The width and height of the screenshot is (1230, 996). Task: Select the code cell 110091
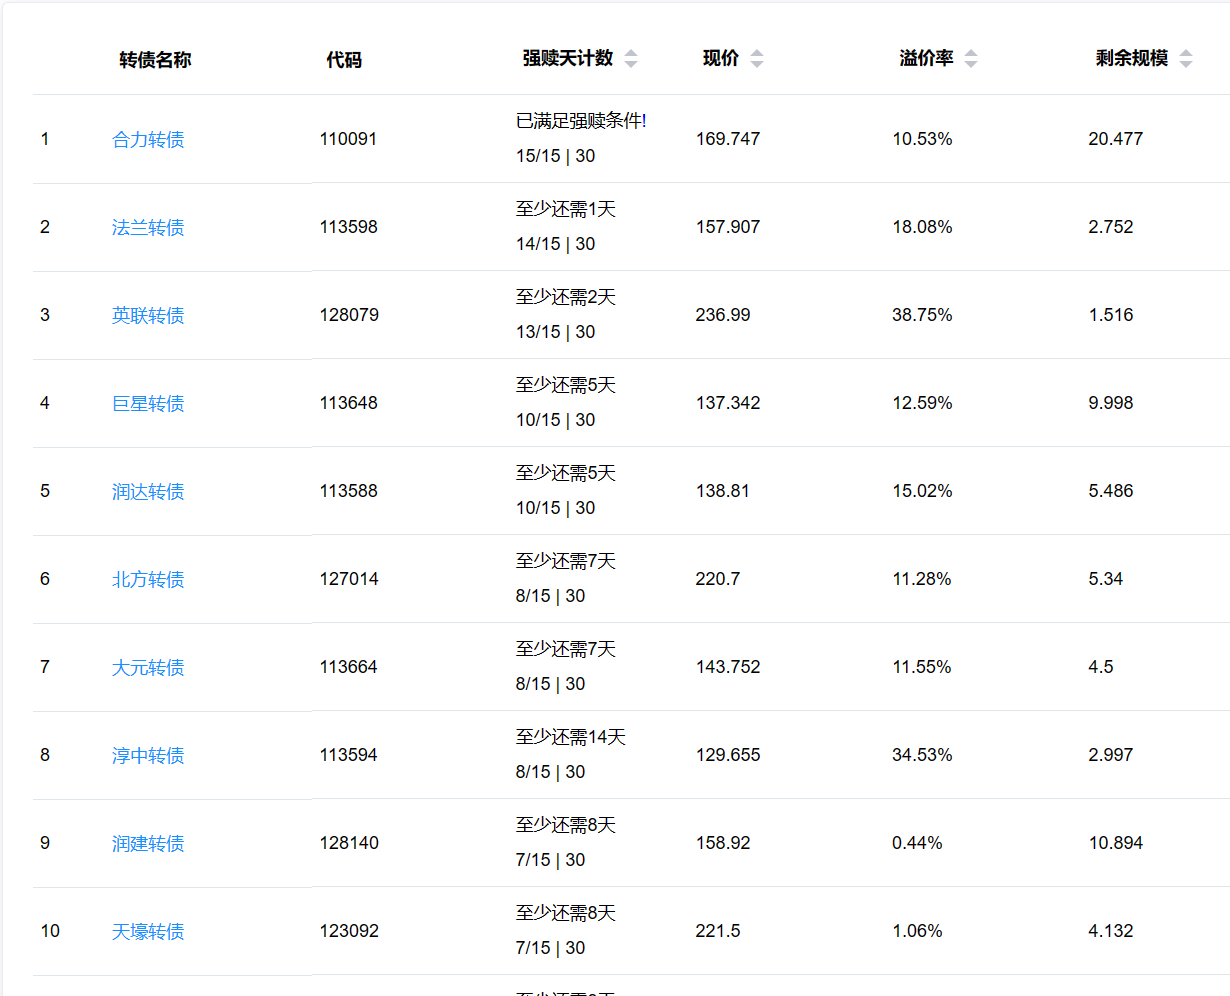[348, 139]
